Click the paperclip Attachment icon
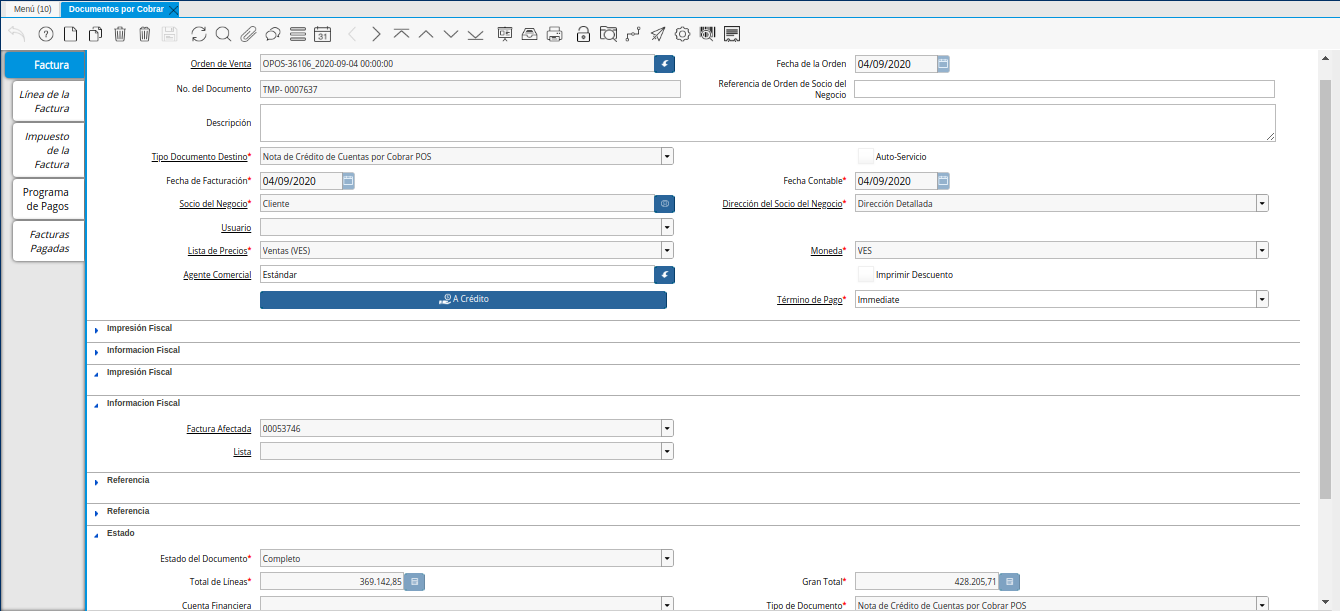 pyautogui.click(x=248, y=34)
